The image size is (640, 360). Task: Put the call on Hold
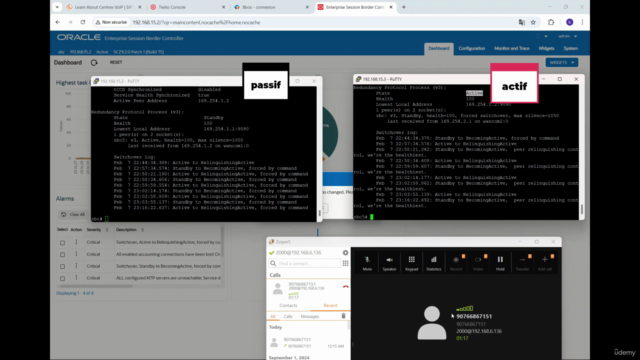pyautogui.click(x=500, y=263)
